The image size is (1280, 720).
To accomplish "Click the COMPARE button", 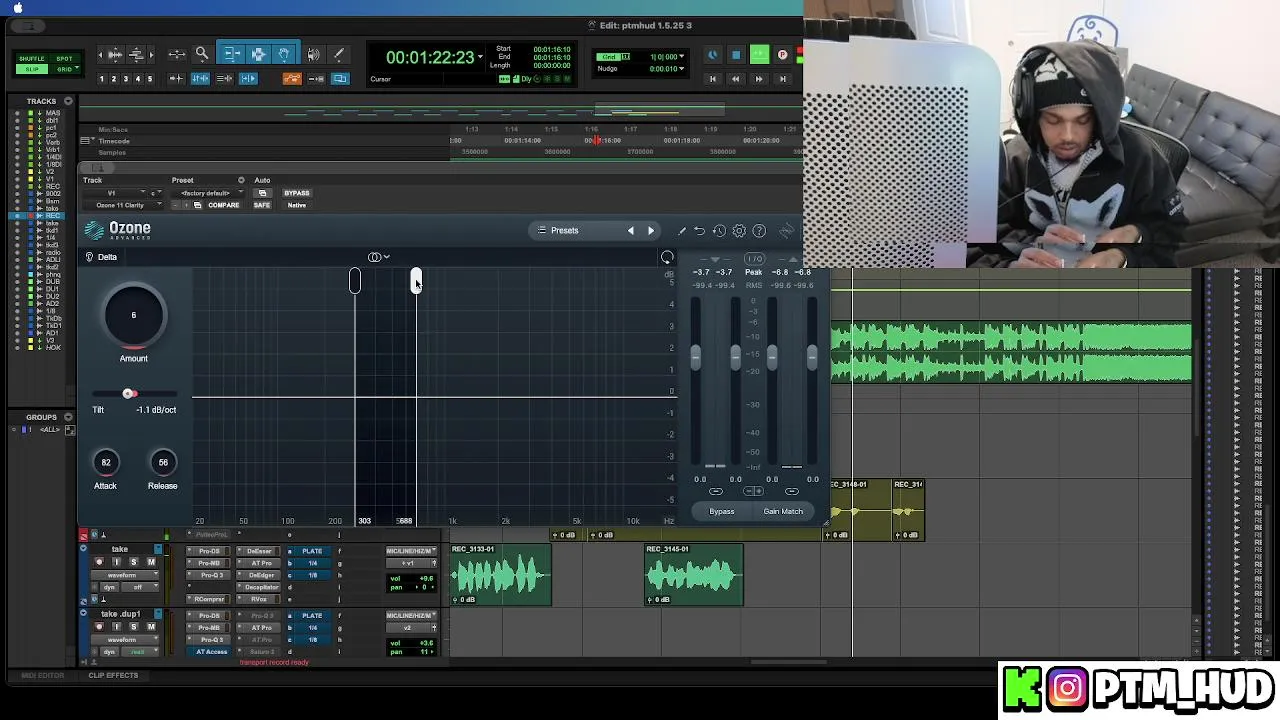I will pyautogui.click(x=223, y=205).
